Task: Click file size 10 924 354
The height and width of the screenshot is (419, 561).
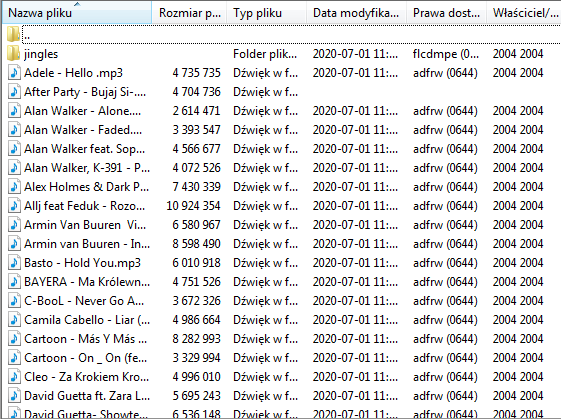Action: pos(193,206)
